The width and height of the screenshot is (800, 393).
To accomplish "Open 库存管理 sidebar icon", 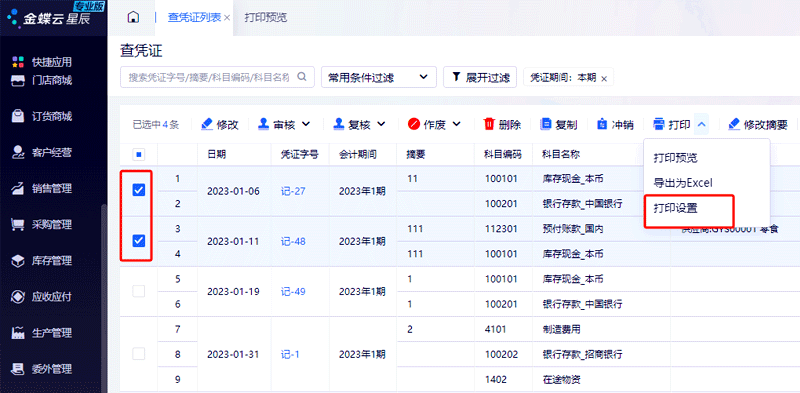I will pos(18,261).
